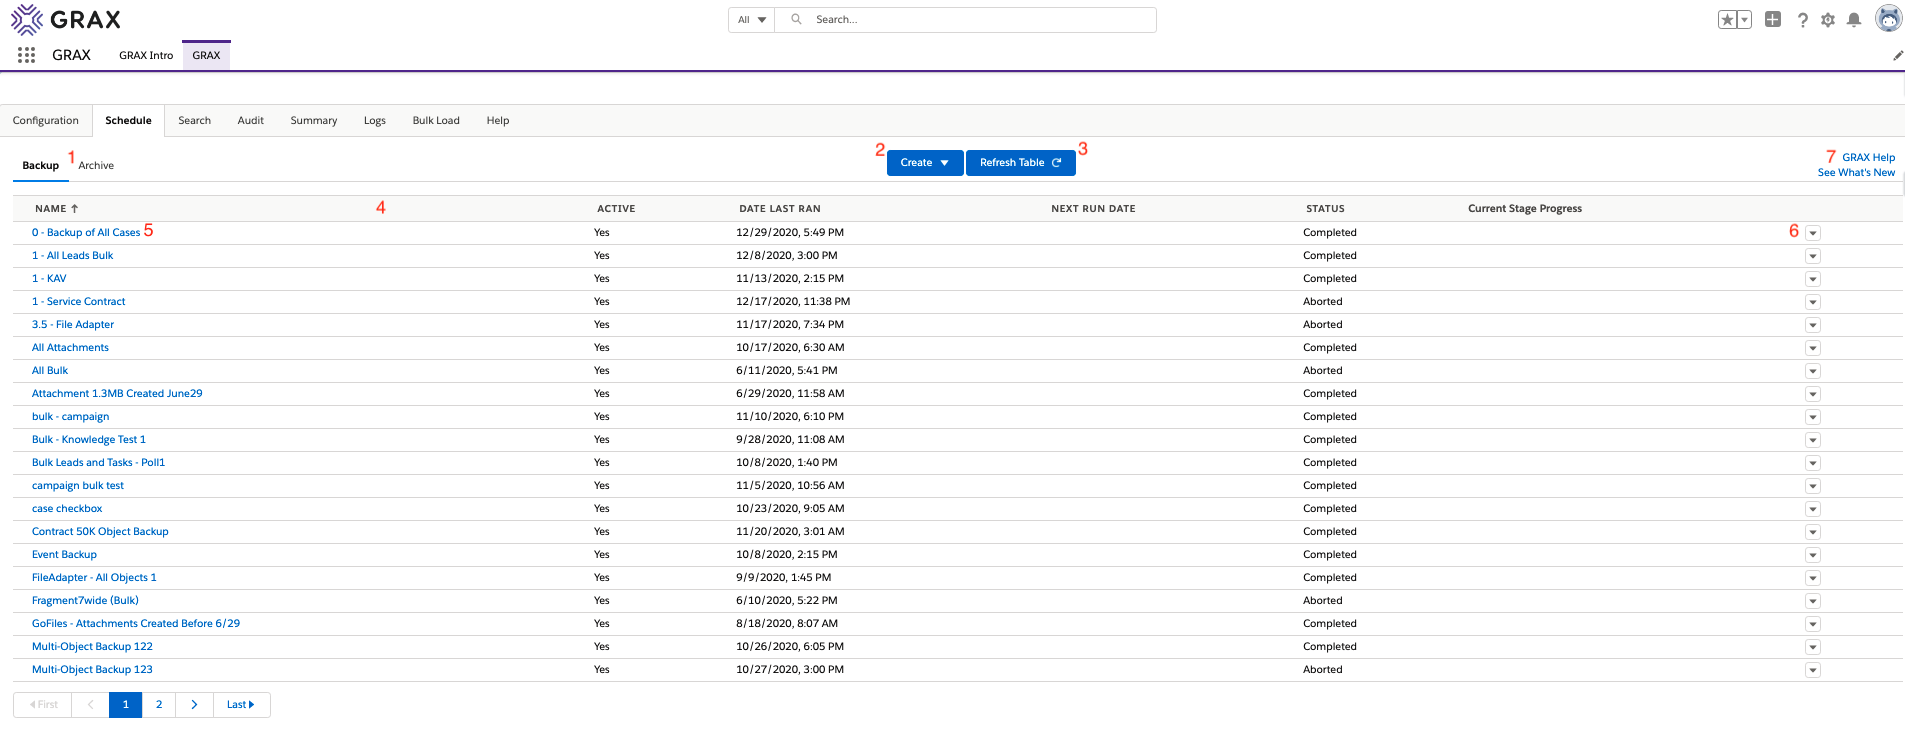Go to the First page

point(43,705)
